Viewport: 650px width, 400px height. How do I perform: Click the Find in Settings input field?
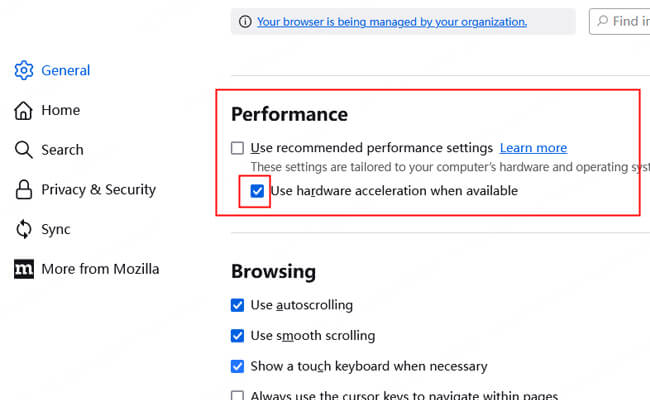tap(630, 21)
